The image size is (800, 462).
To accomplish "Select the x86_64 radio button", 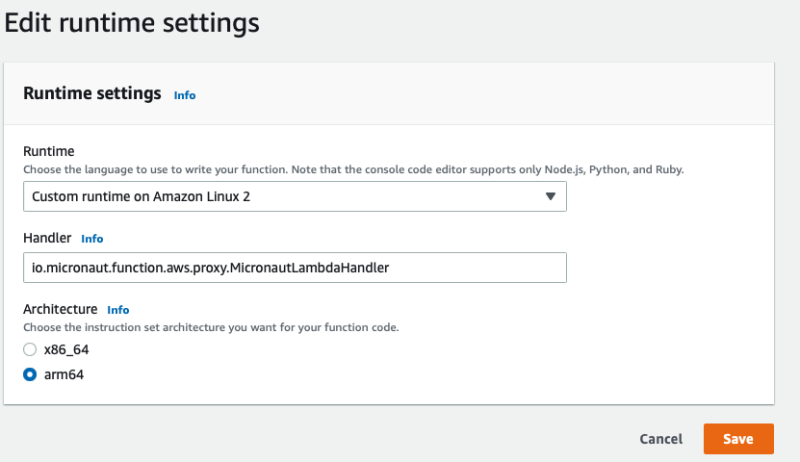I will 30,349.
